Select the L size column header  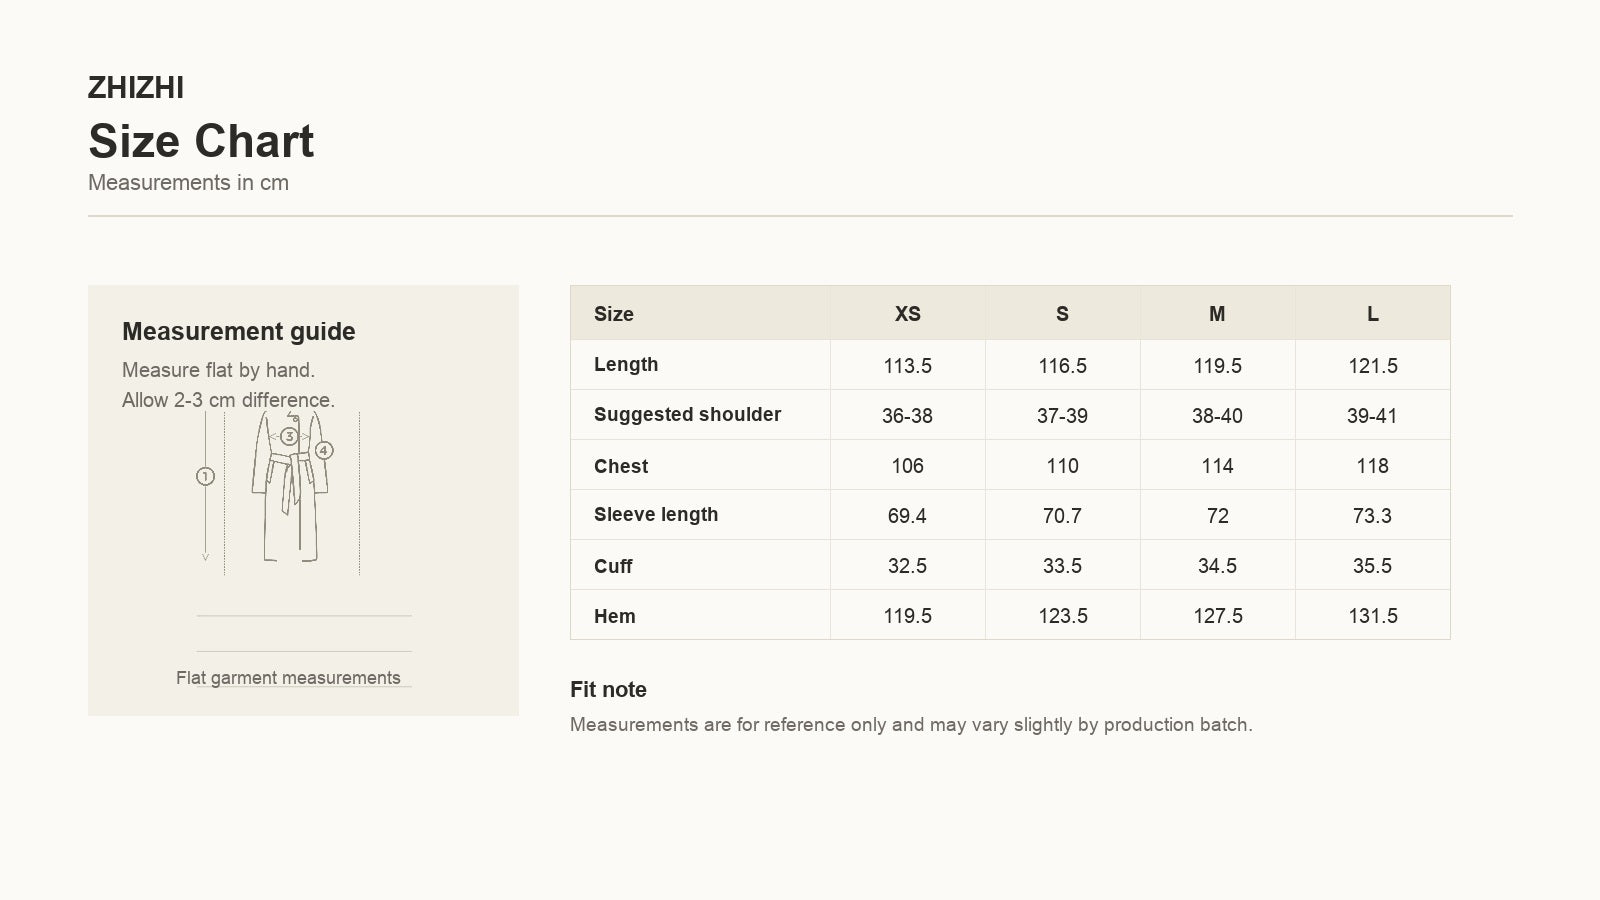pyautogui.click(x=1372, y=313)
